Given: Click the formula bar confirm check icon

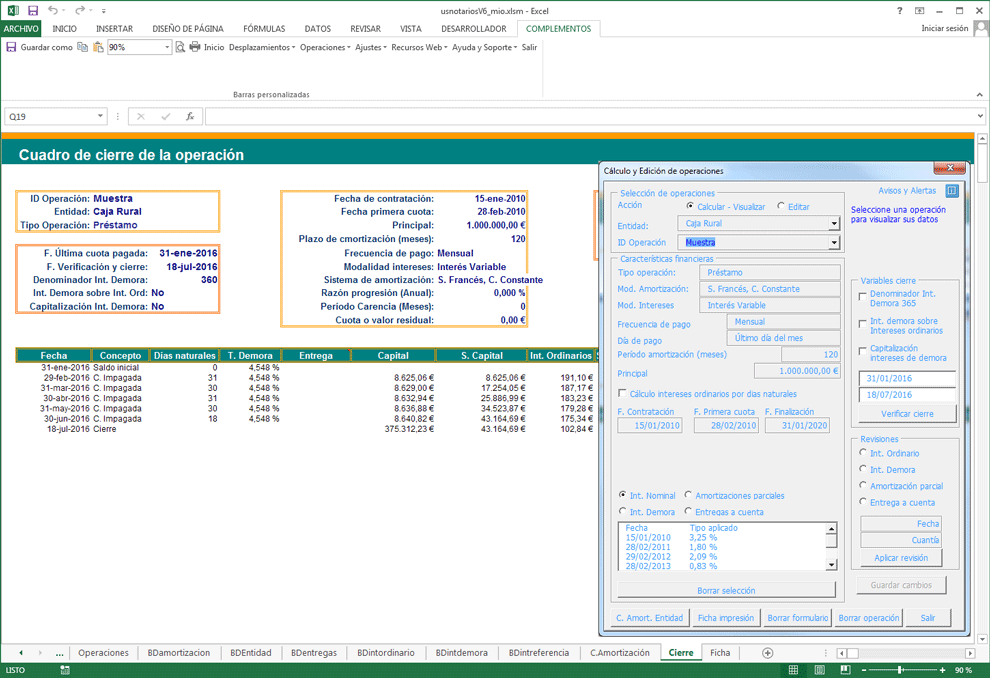Looking at the screenshot, I should (x=165, y=116).
